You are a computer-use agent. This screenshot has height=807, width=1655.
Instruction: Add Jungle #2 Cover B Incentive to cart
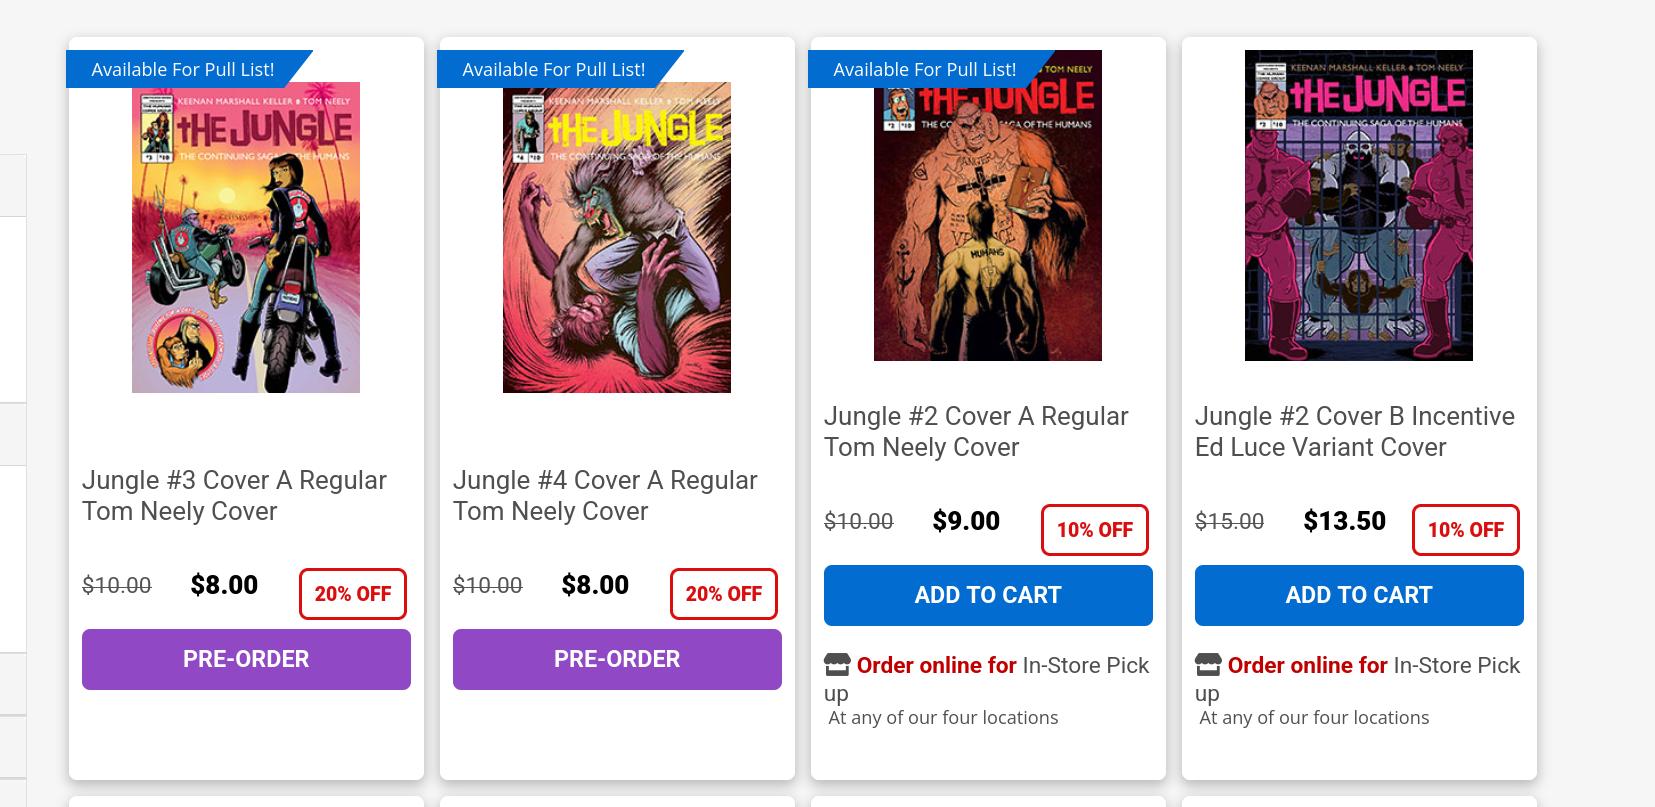pos(1359,595)
